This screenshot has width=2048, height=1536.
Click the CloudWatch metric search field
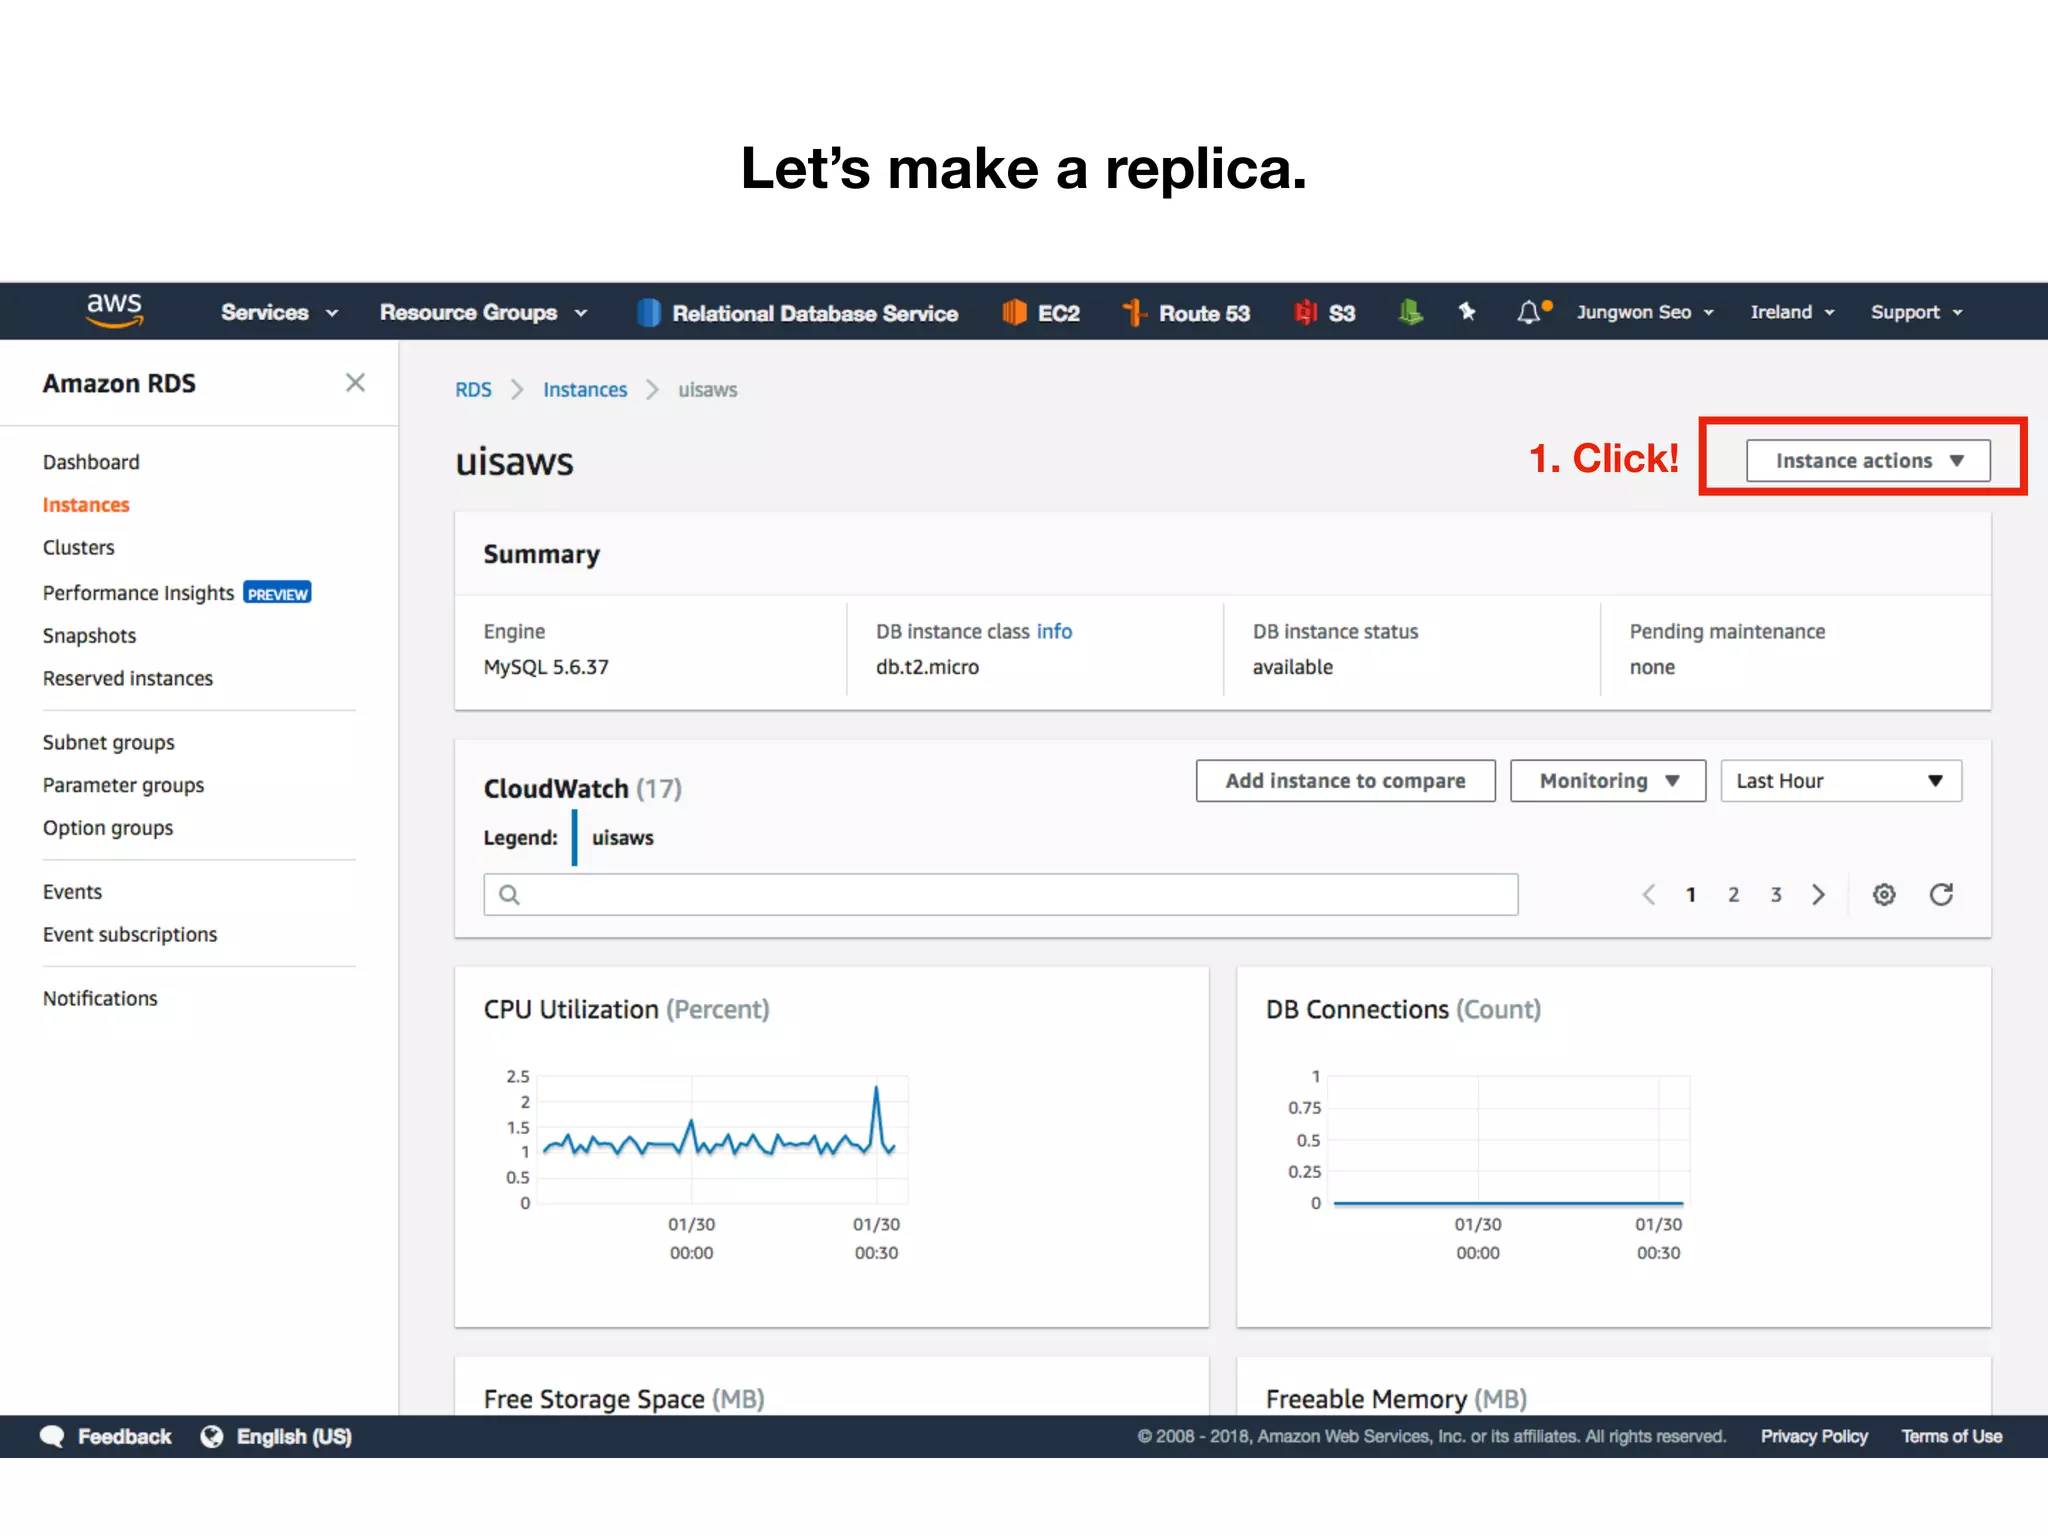pos(1000,895)
